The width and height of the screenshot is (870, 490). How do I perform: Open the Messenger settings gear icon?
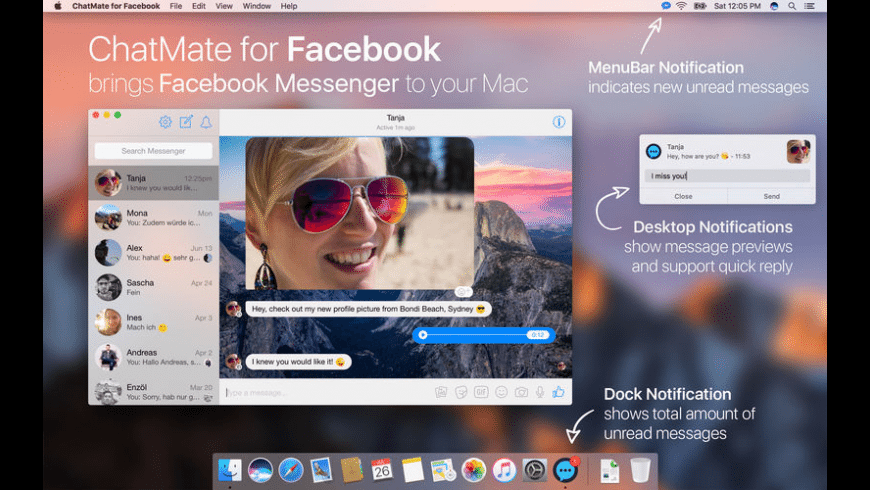pos(165,122)
